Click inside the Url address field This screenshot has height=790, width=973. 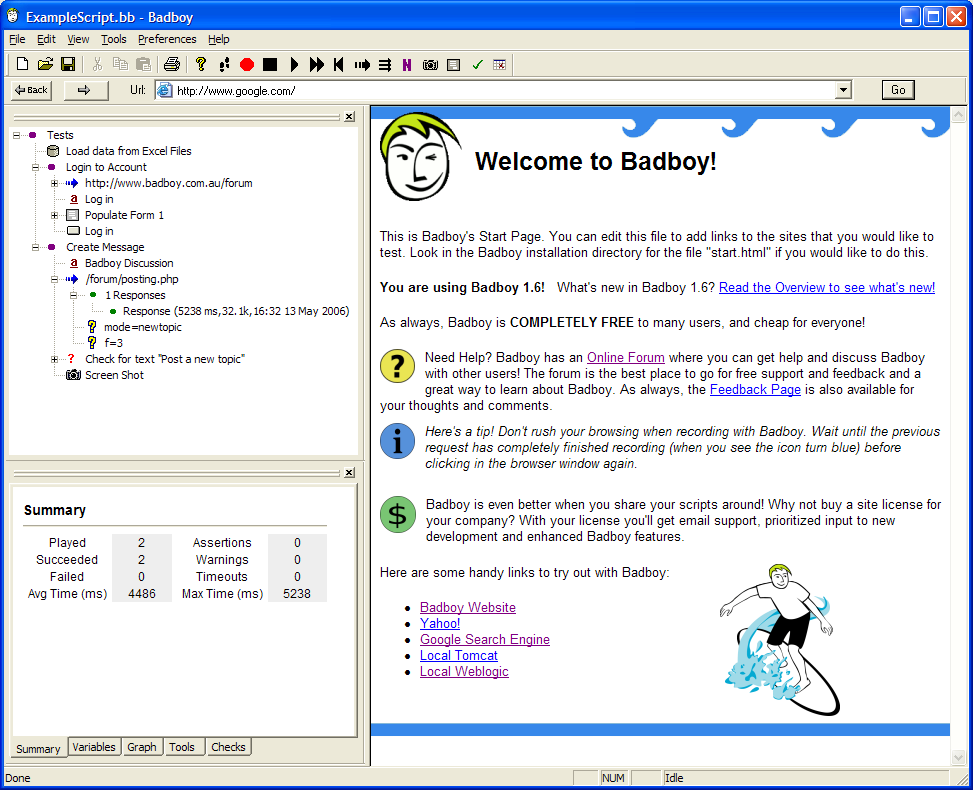click(x=503, y=91)
